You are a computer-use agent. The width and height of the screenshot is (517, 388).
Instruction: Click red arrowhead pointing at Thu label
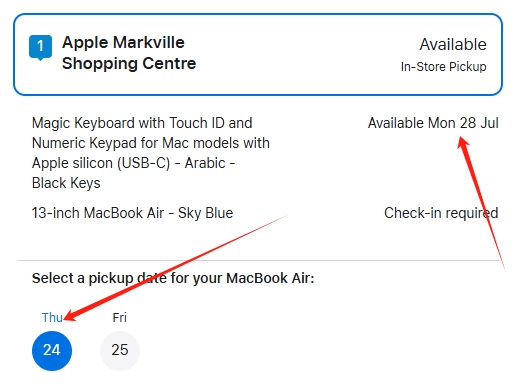coord(70,316)
